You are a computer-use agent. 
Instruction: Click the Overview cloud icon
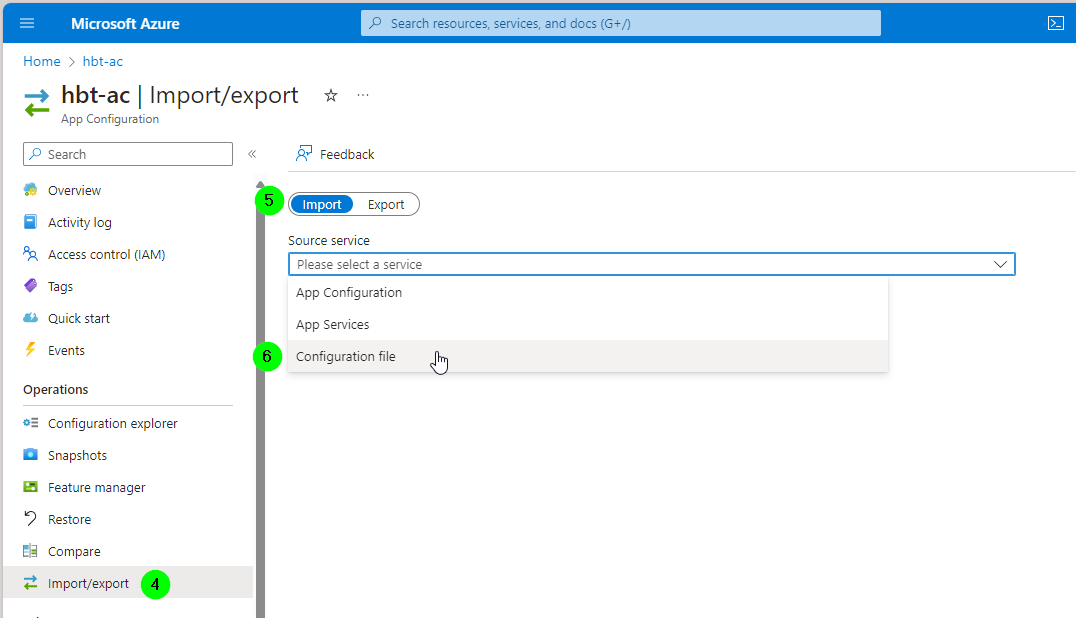[x=30, y=190]
